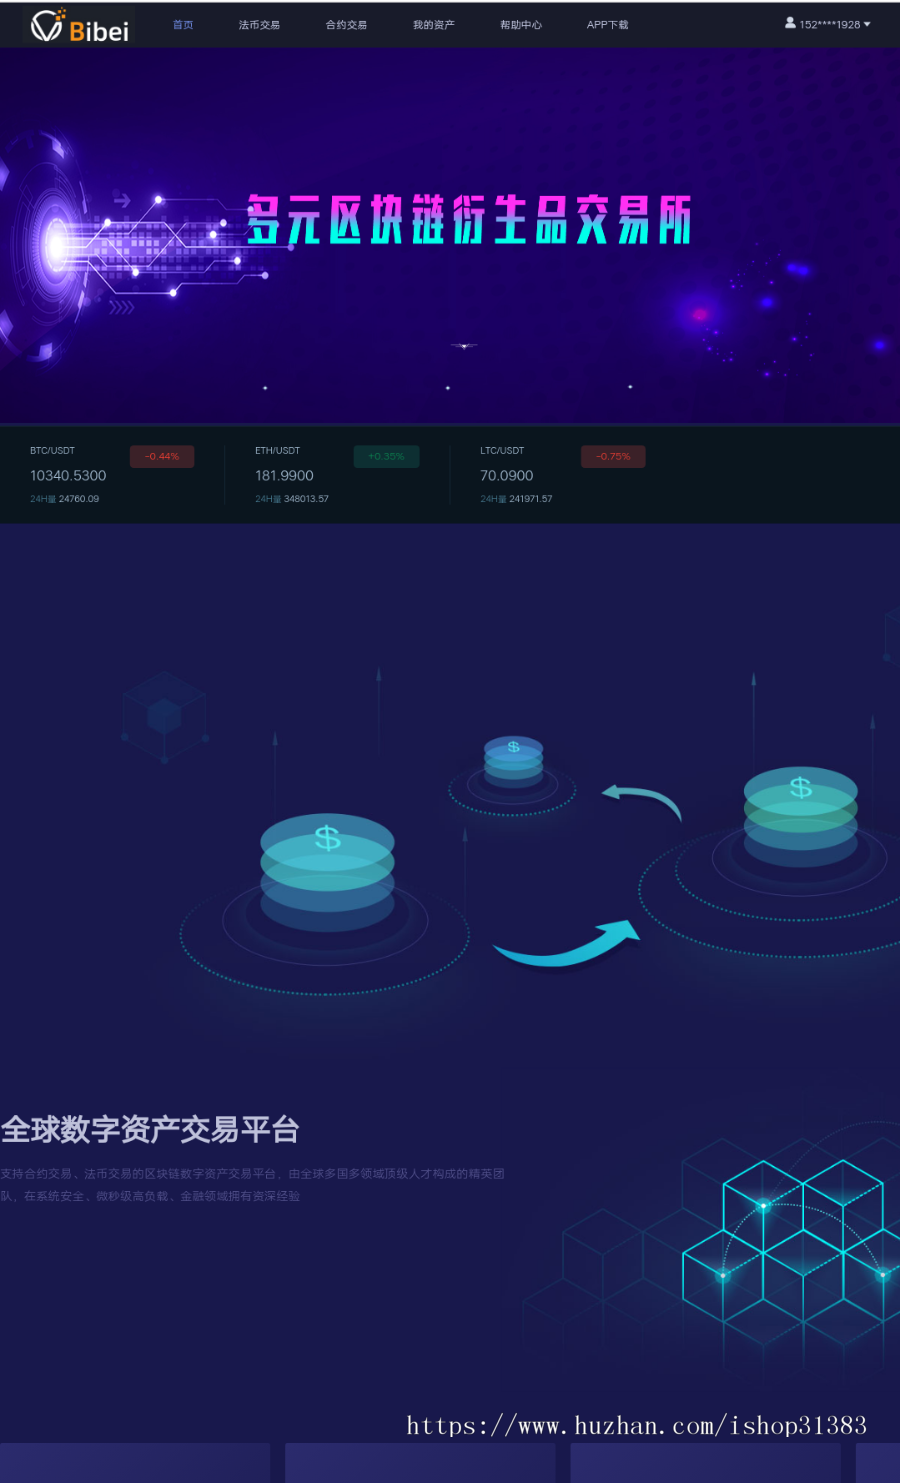This screenshot has height=1483, width=900.
Task: Click the red -0.44% change badge
Action: tap(161, 456)
